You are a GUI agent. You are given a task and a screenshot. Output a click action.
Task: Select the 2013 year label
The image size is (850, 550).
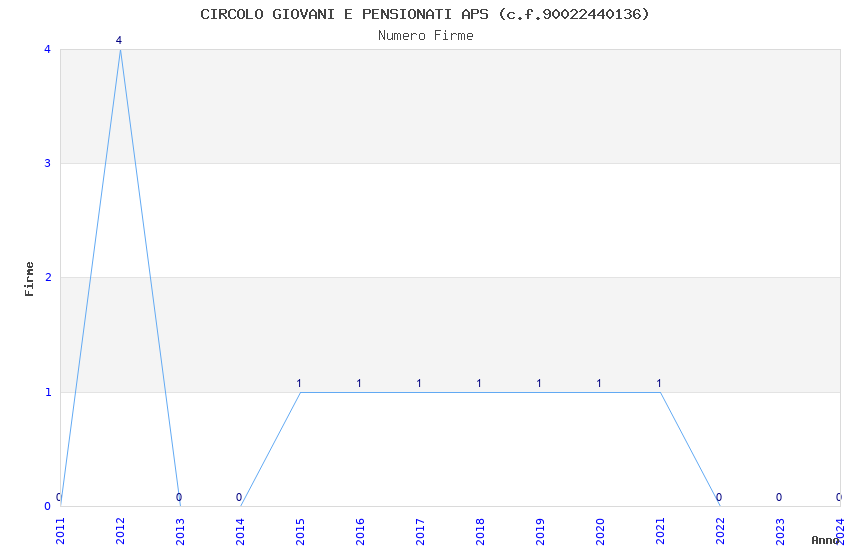click(181, 531)
